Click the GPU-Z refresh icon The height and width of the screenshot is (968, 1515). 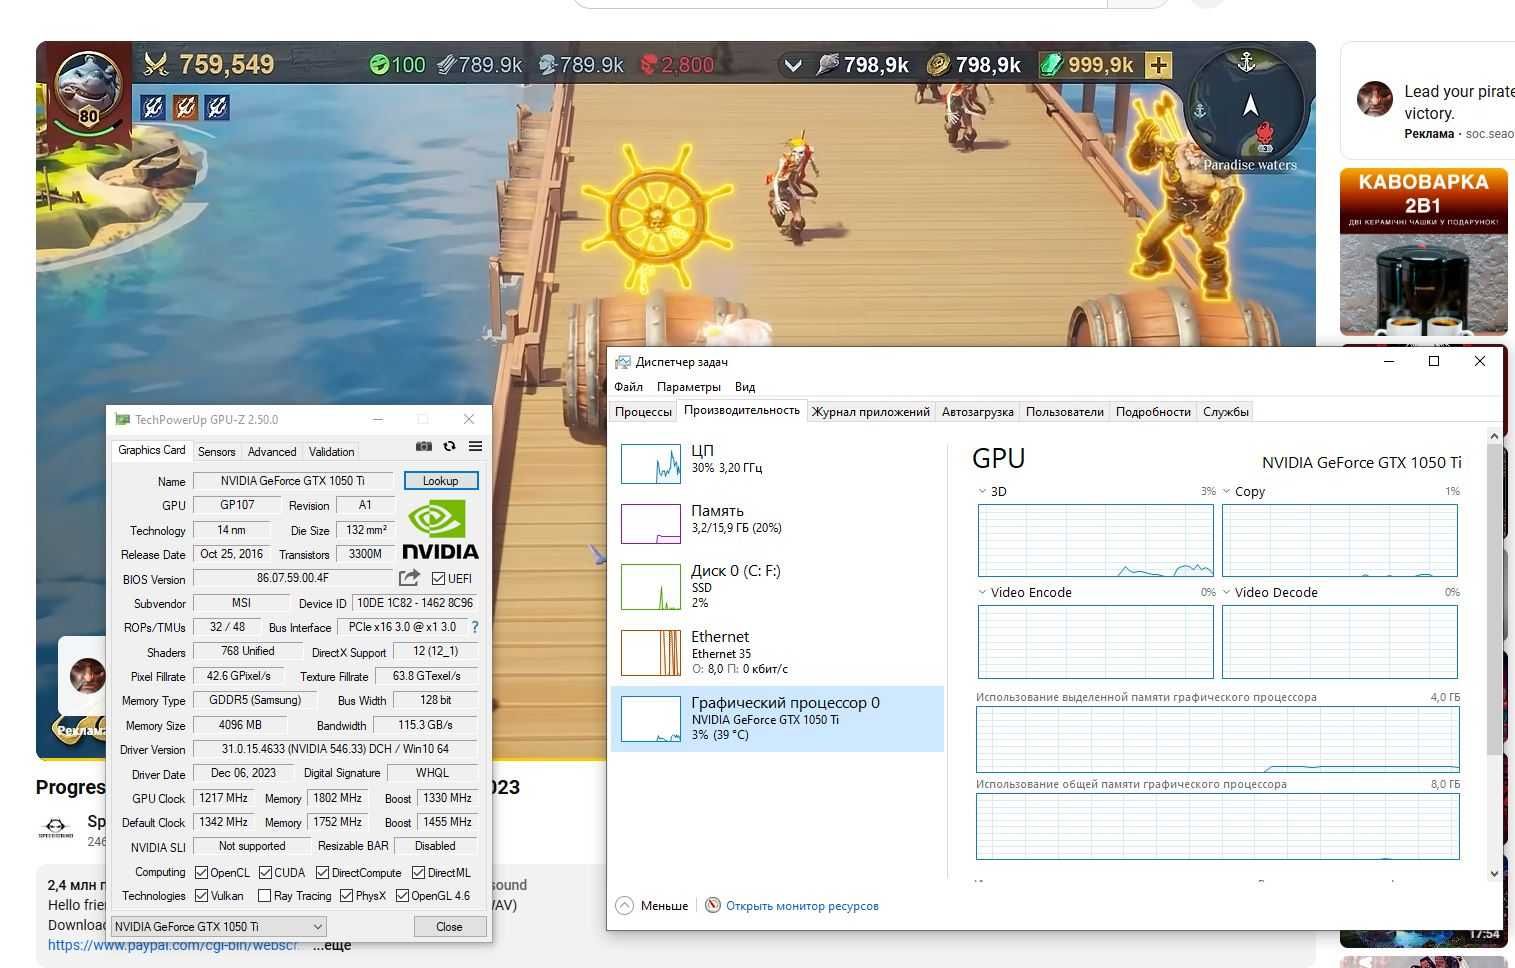[450, 446]
